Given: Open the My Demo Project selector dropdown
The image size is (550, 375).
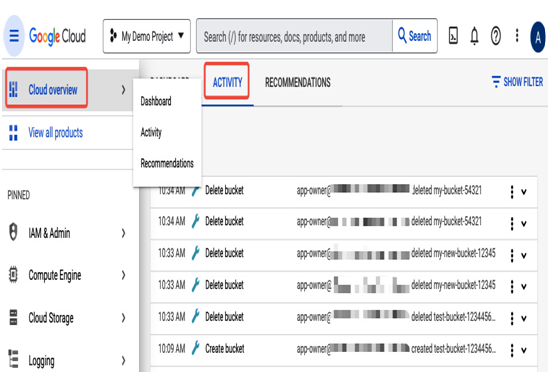Looking at the screenshot, I should 147,36.
